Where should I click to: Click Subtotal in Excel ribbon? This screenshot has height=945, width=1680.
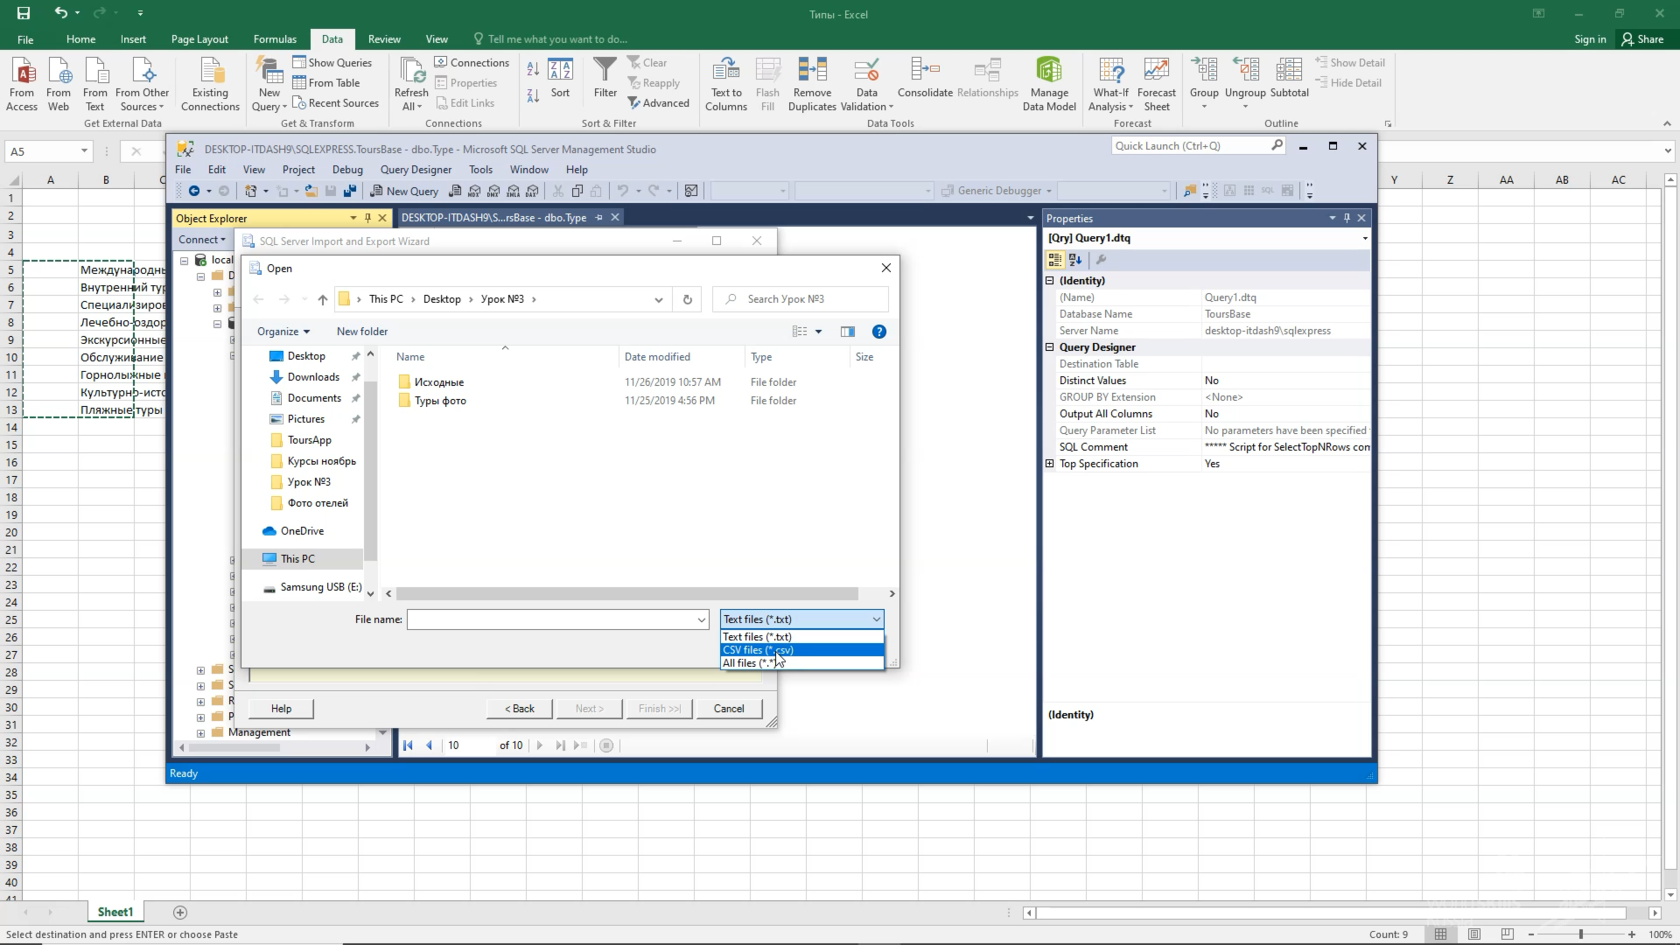point(1289,78)
